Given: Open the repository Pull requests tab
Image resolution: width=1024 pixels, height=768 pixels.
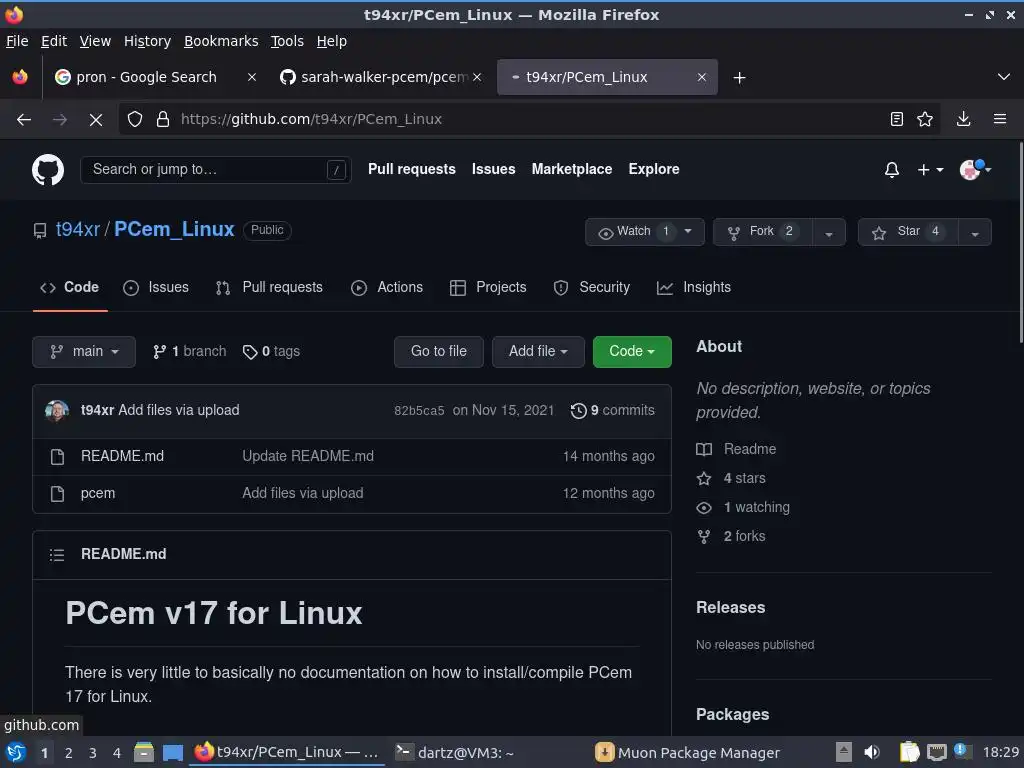Looking at the screenshot, I should pyautogui.click(x=269, y=287).
